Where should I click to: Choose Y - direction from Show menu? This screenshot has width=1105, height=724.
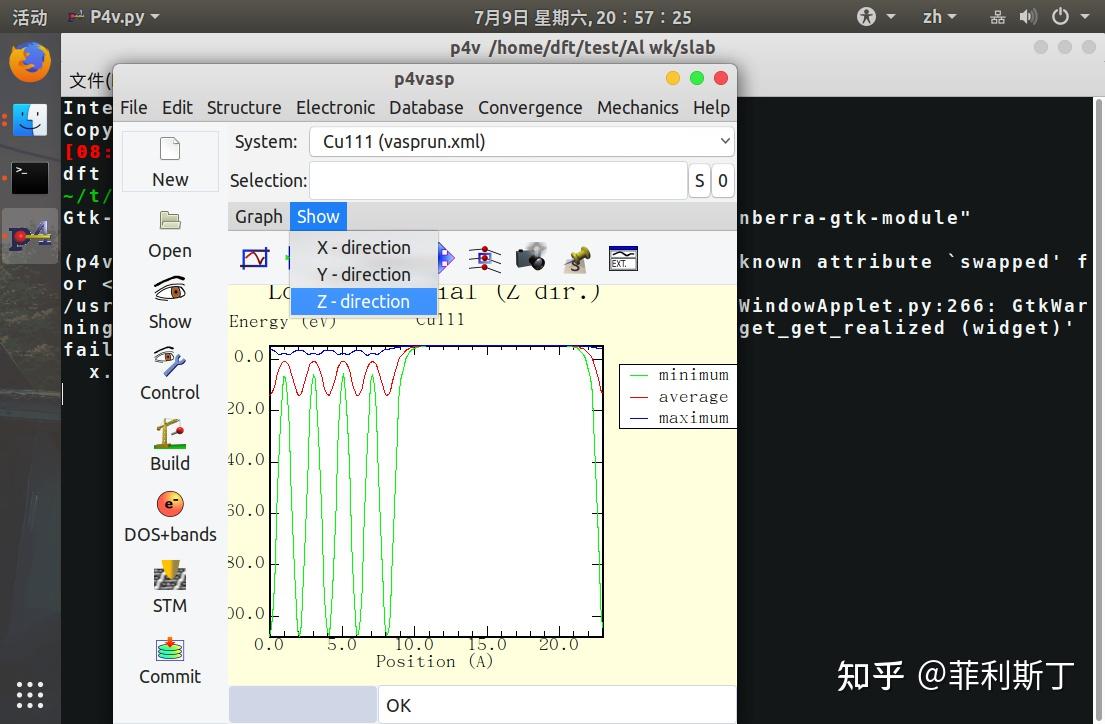coord(364,274)
